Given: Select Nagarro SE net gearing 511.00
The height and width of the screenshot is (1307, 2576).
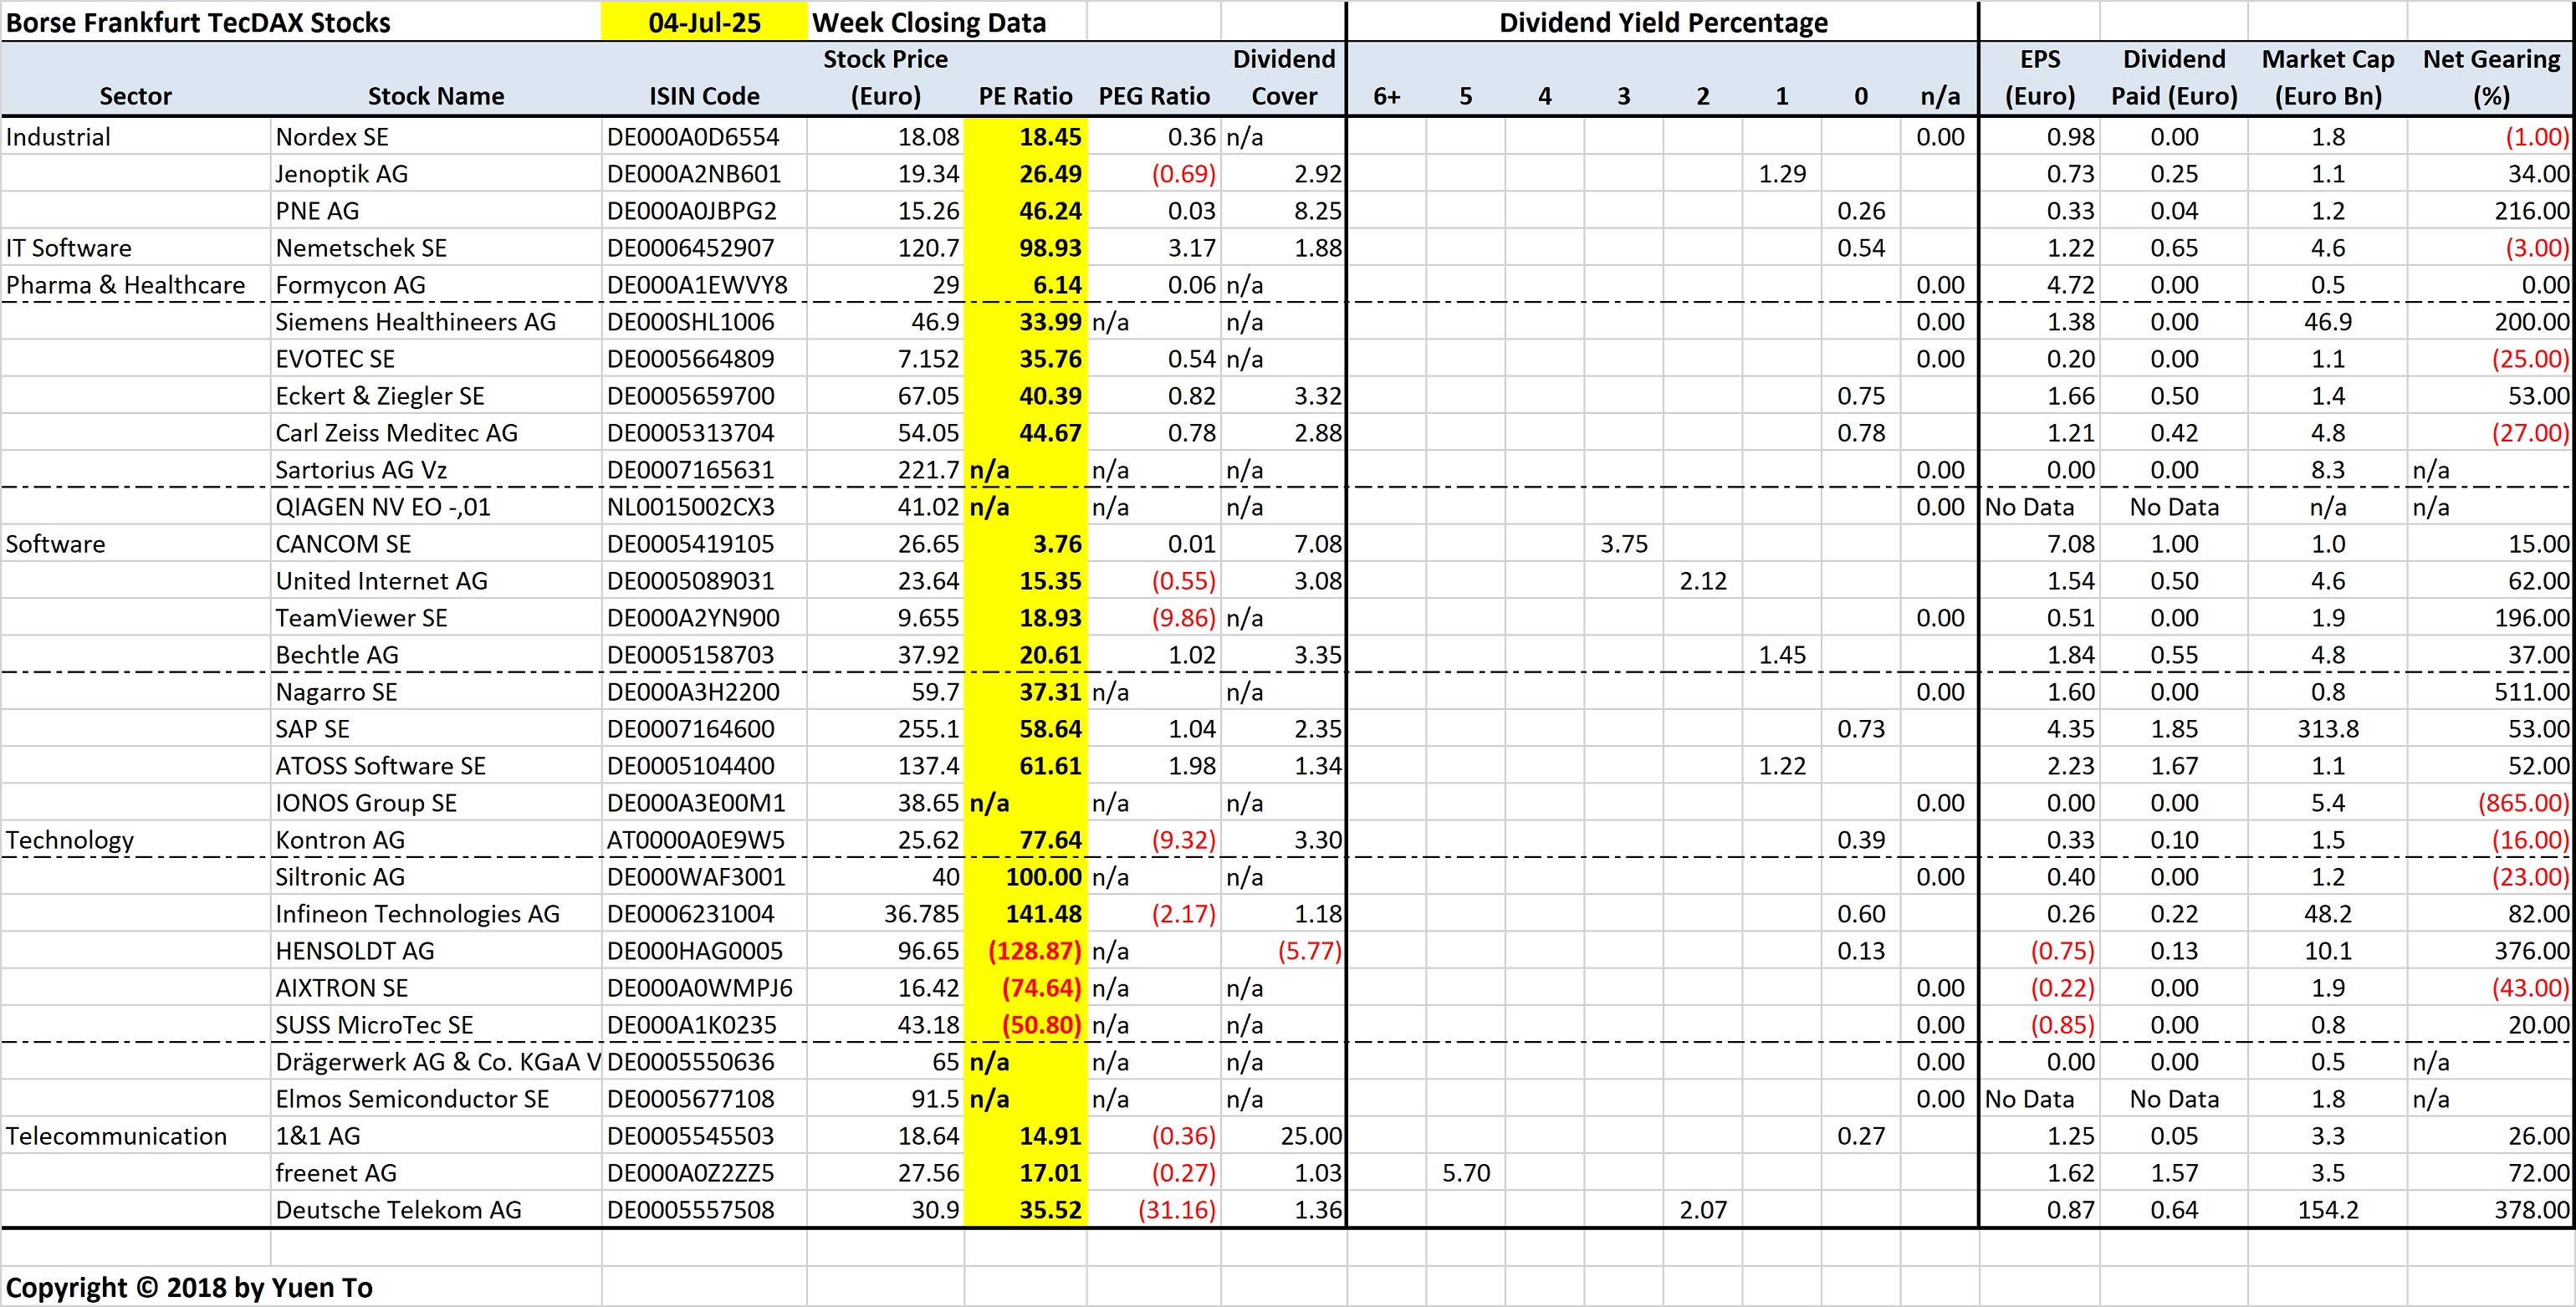Looking at the screenshot, I should pyautogui.click(x=2491, y=692).
